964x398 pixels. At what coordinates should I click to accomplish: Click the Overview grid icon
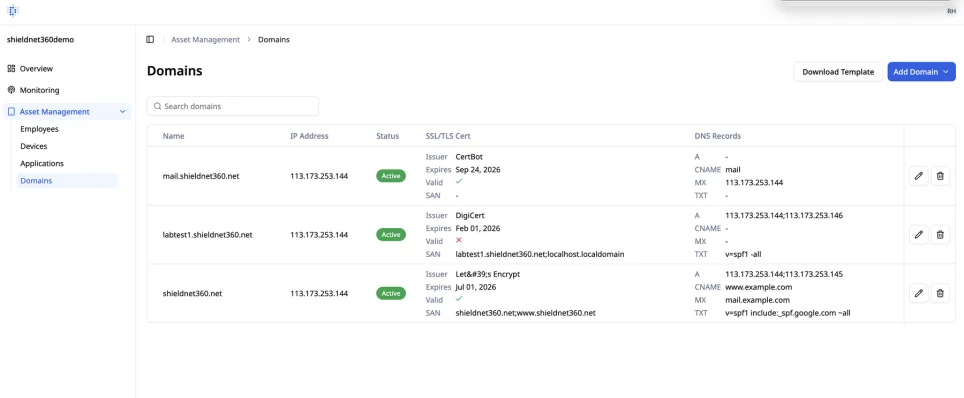pos(11,68)
